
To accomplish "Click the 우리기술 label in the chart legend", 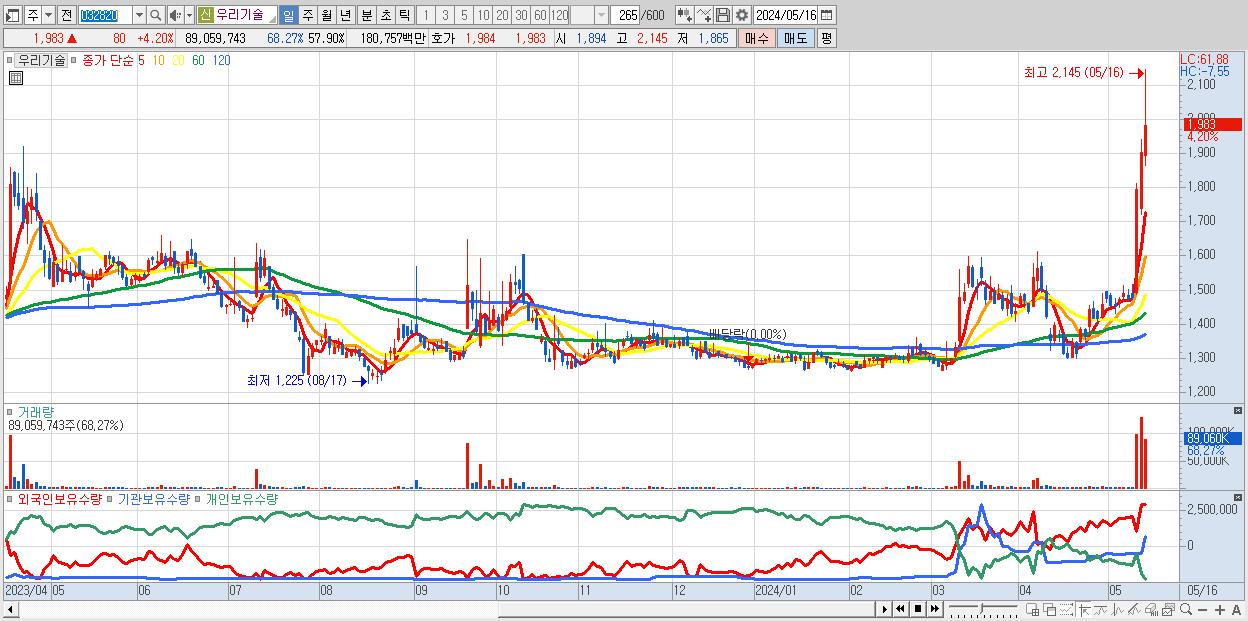I will coord(42,60).
